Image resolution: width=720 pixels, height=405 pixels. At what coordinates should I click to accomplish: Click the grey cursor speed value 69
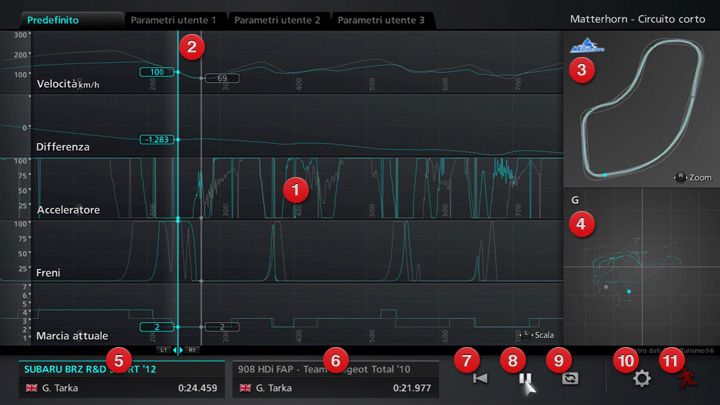click(222, 78)
